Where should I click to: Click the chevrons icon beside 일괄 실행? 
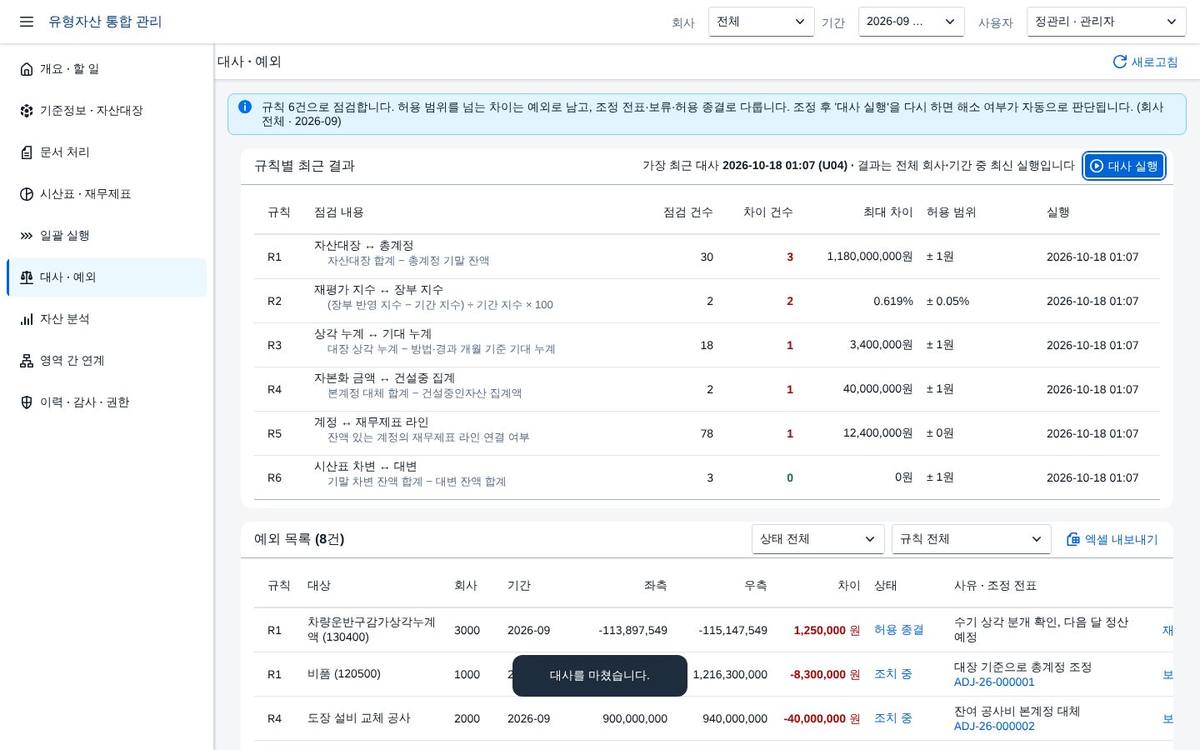coord(26,236)
